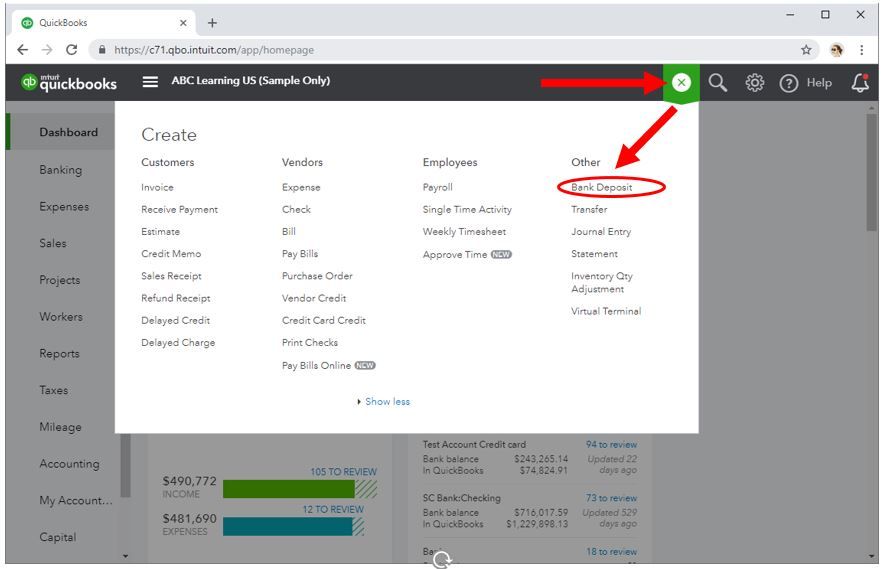Select Delayed Charge

click(178, 343)
